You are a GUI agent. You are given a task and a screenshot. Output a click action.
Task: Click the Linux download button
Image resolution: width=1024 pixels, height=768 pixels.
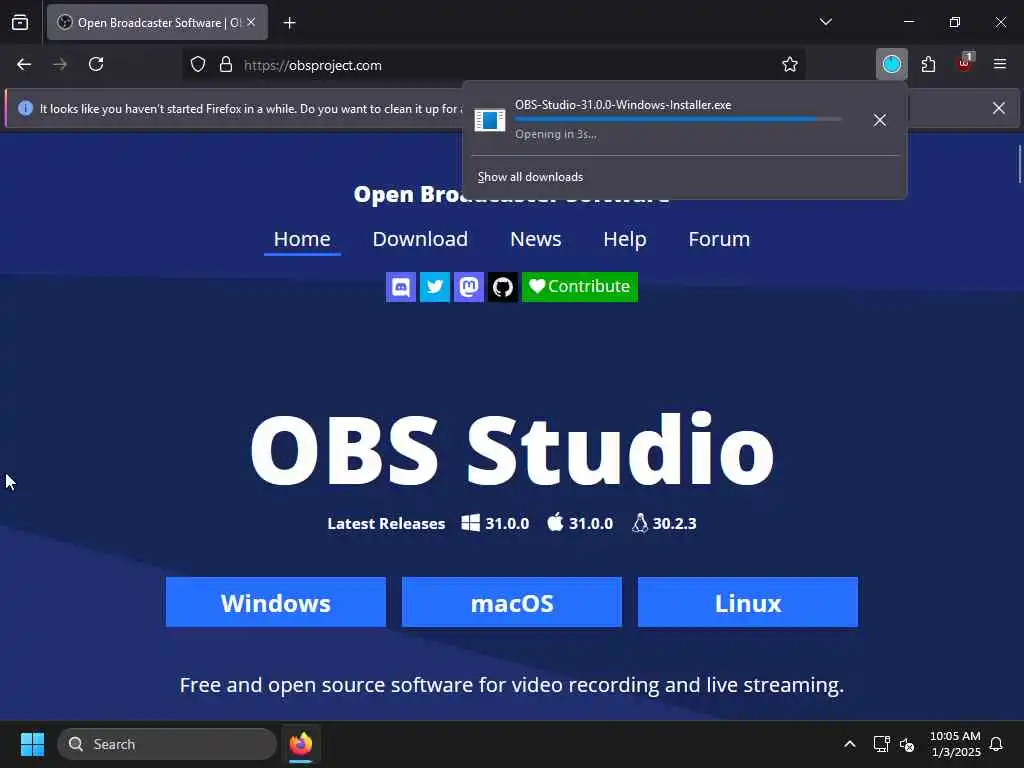748,602
